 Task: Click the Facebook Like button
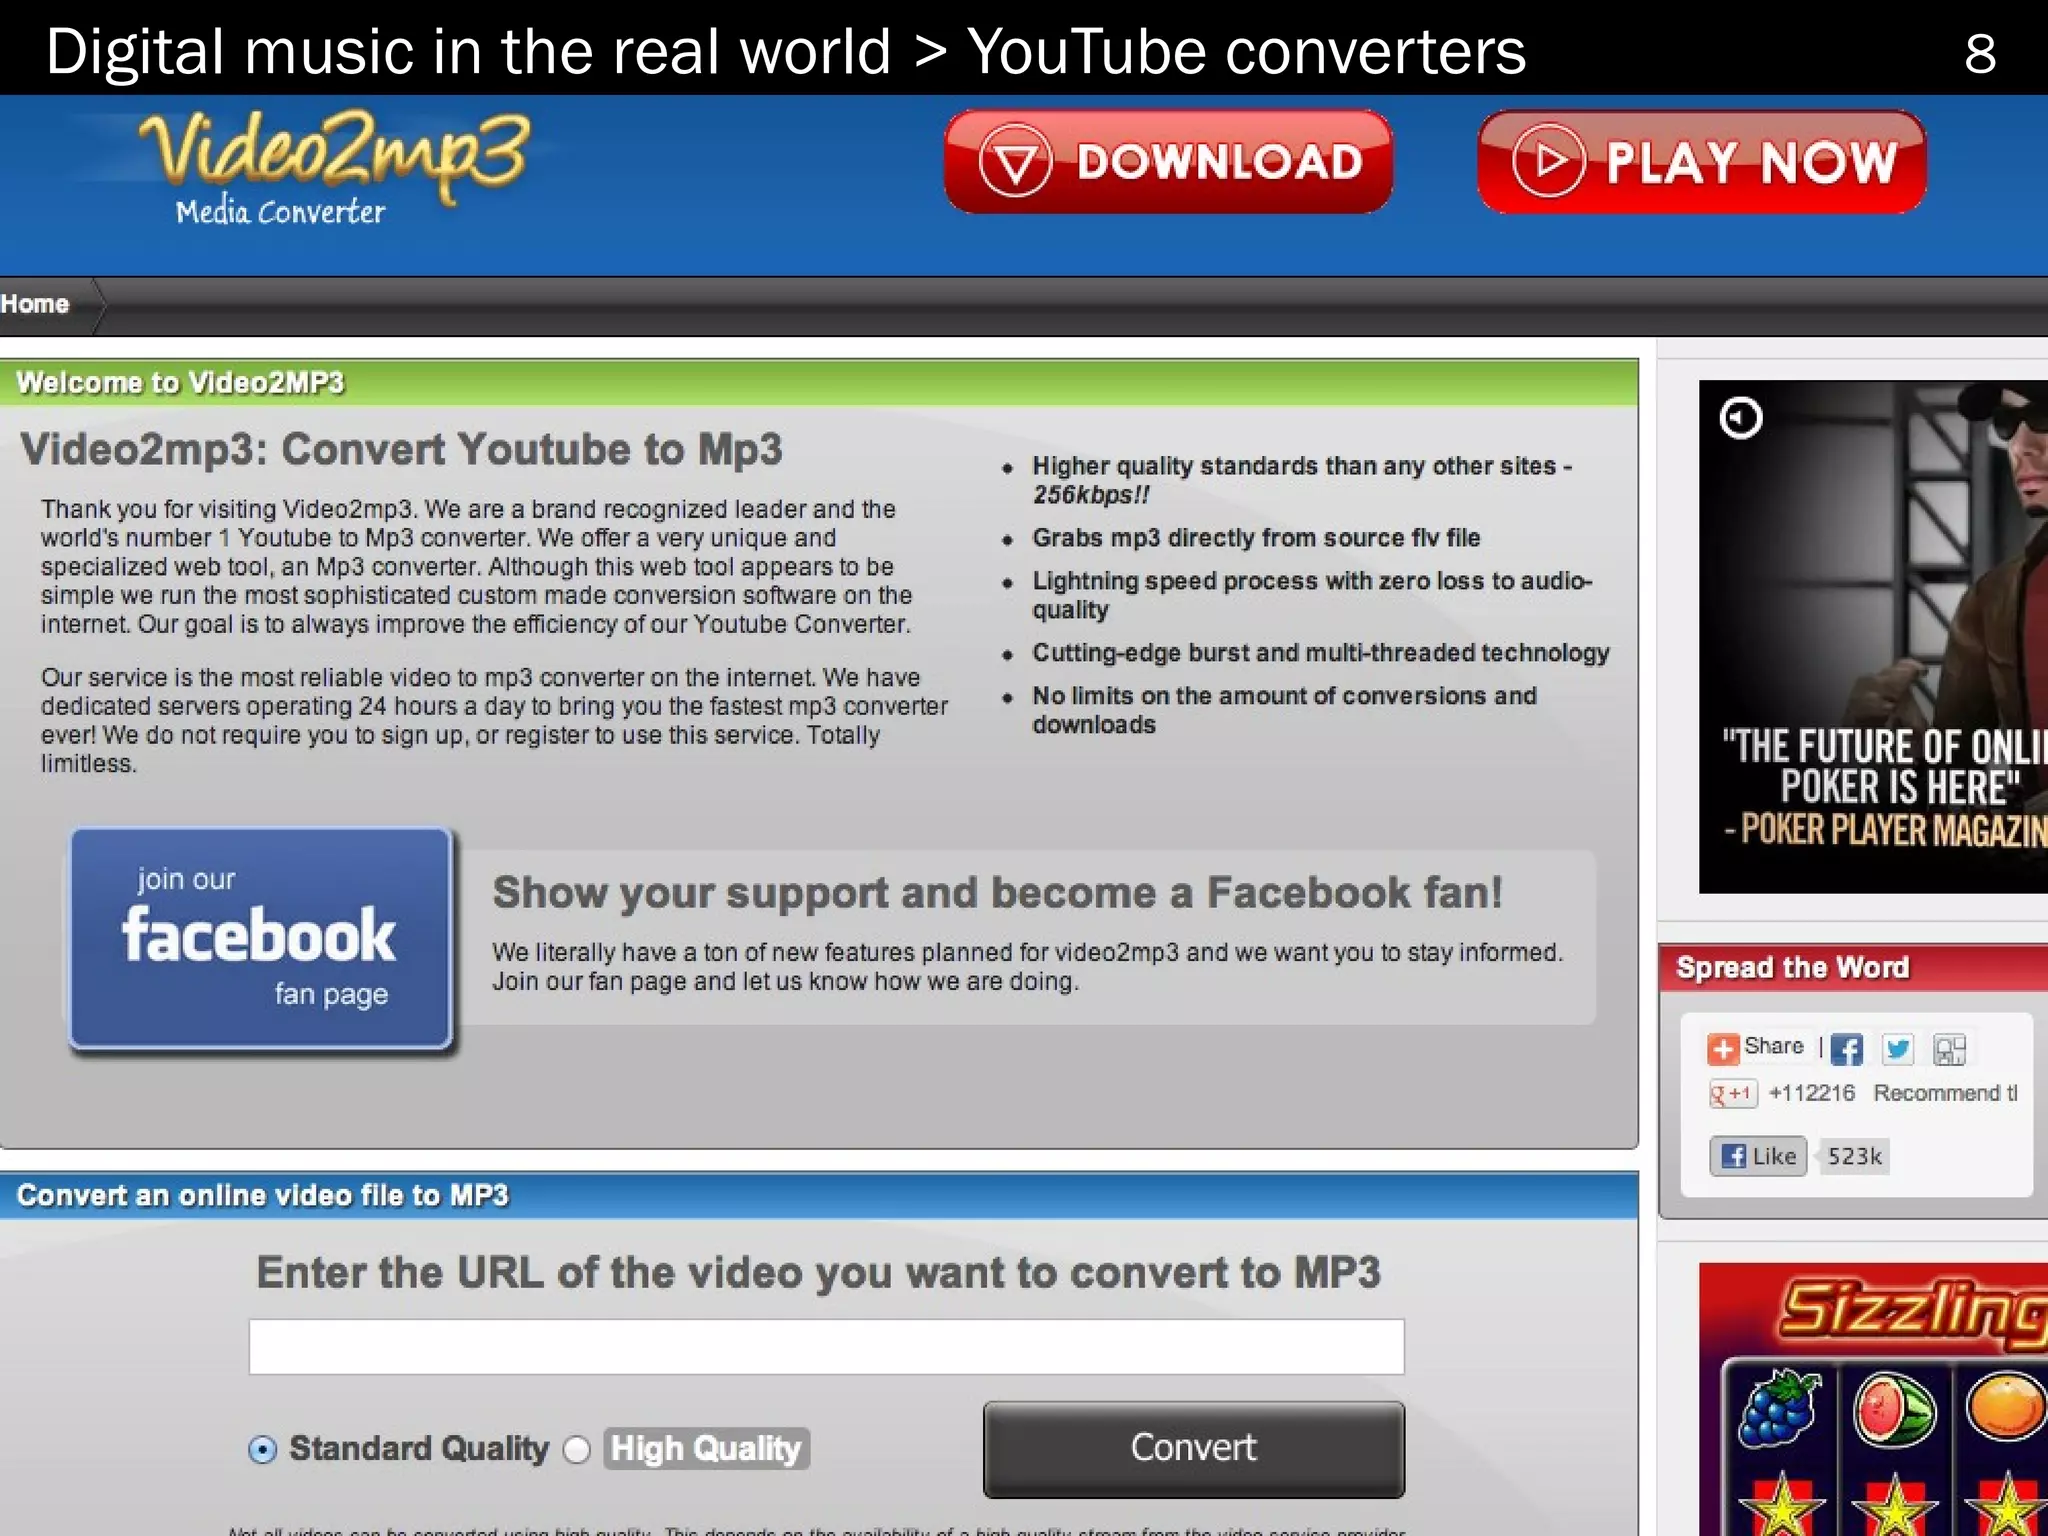click(1757, 1156)
